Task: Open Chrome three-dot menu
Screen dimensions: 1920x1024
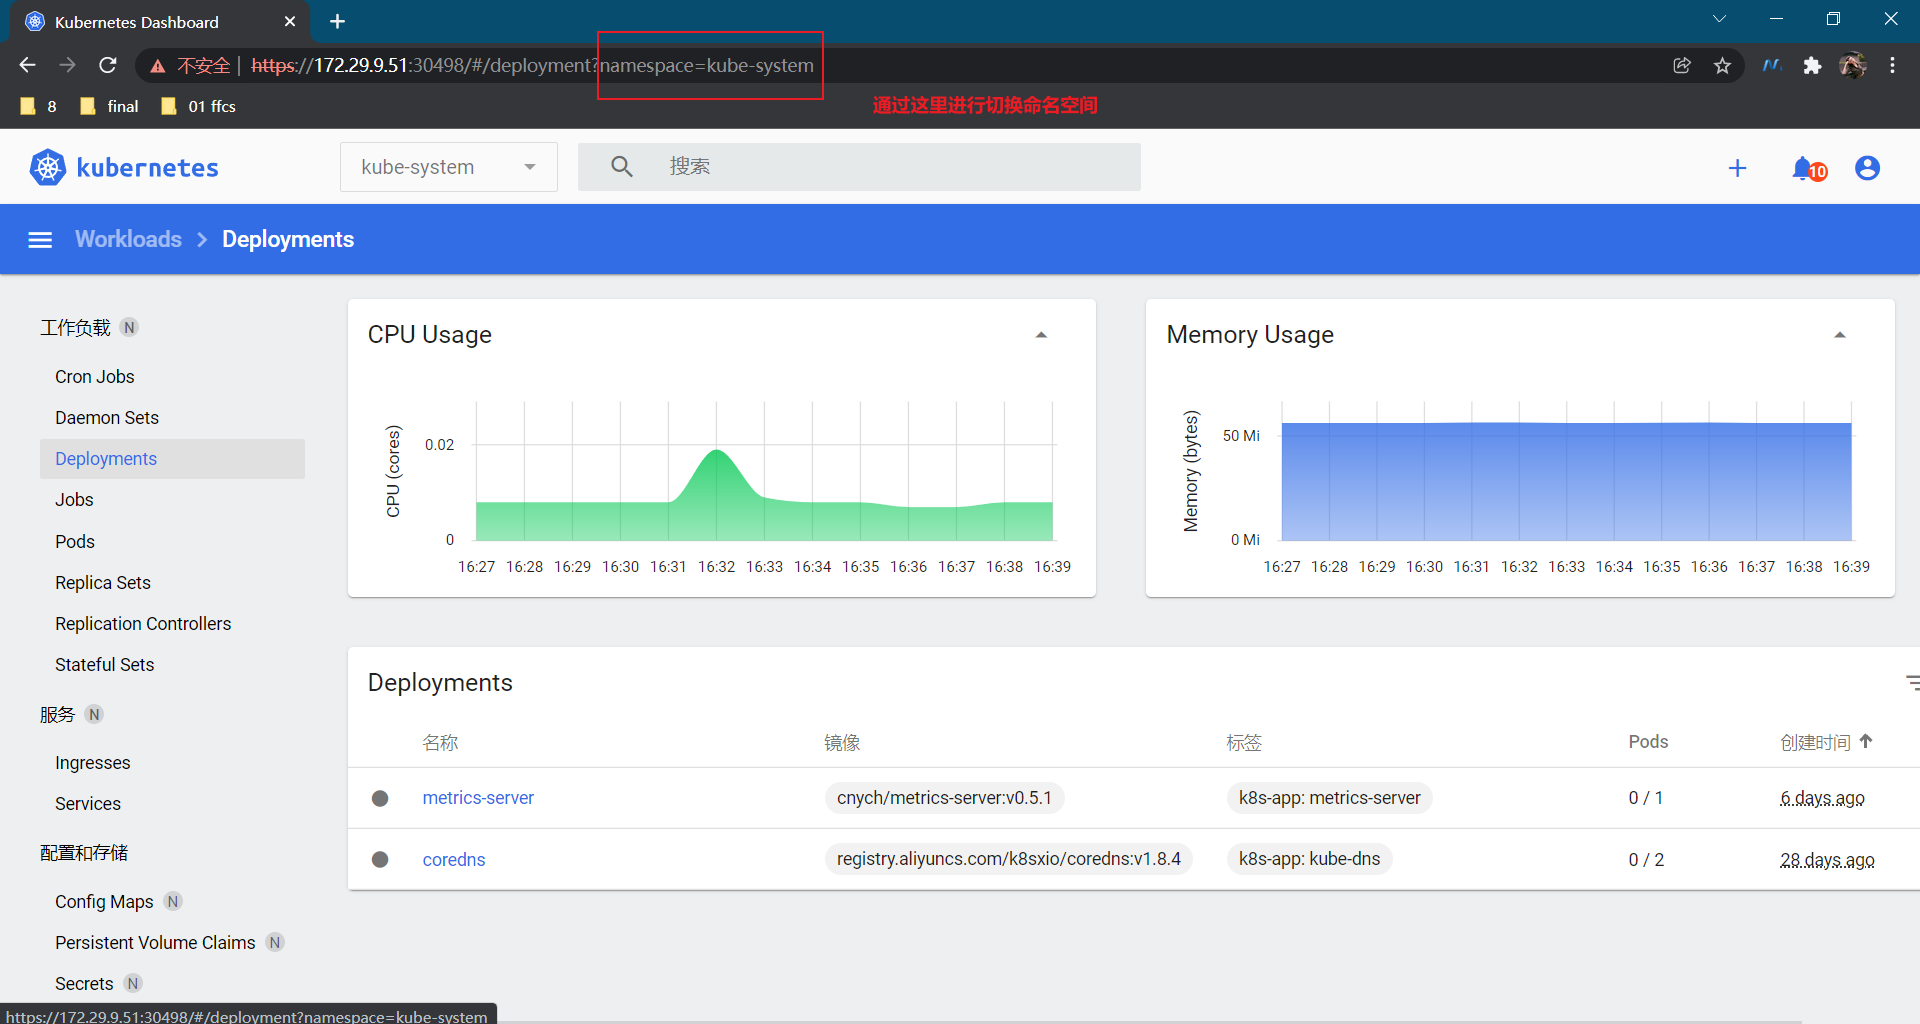Action: pyautogui.click(x=1892, y=65)
